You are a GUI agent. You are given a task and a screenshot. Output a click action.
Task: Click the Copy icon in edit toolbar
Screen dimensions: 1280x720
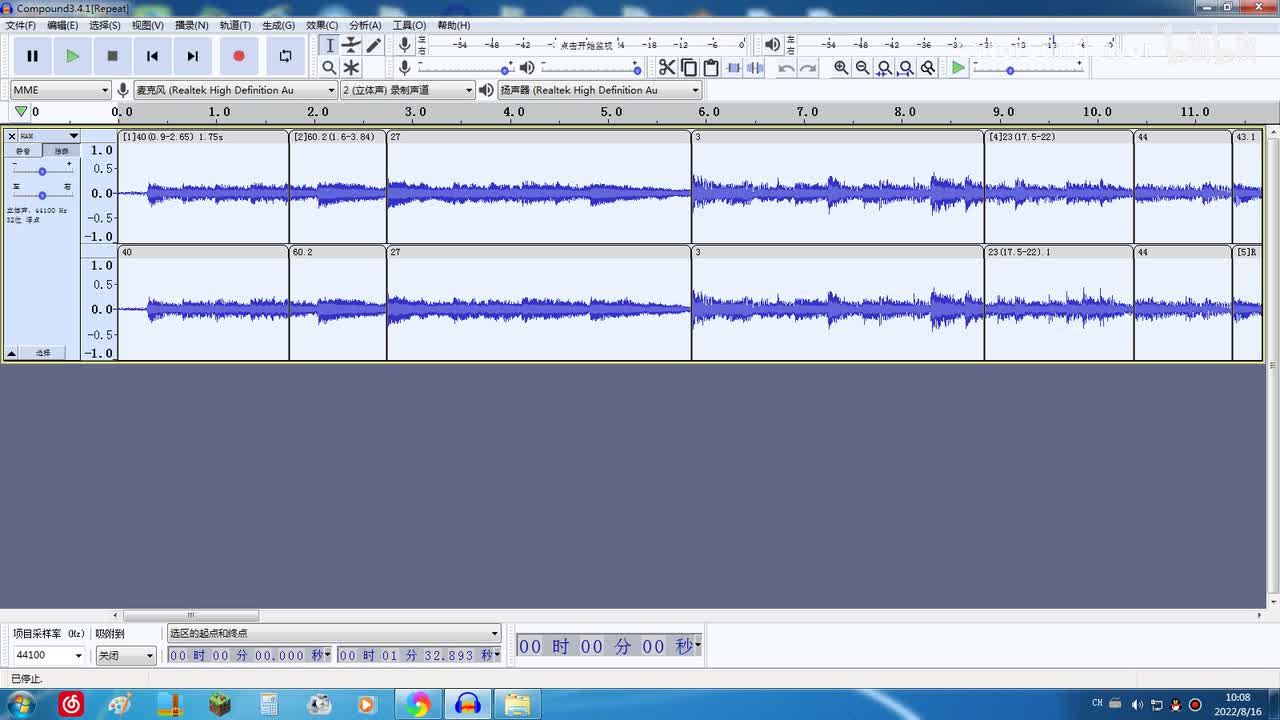(689, 67)
